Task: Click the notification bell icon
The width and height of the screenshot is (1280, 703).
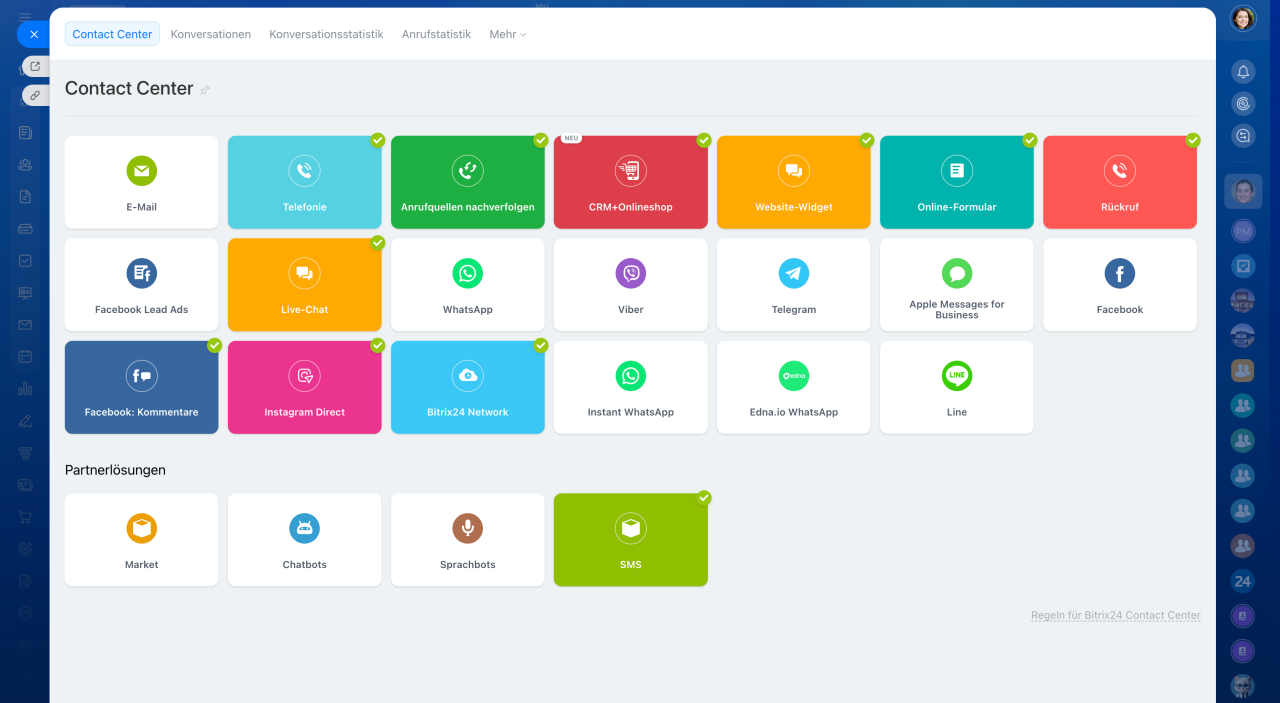Action: coord(1243,72)
